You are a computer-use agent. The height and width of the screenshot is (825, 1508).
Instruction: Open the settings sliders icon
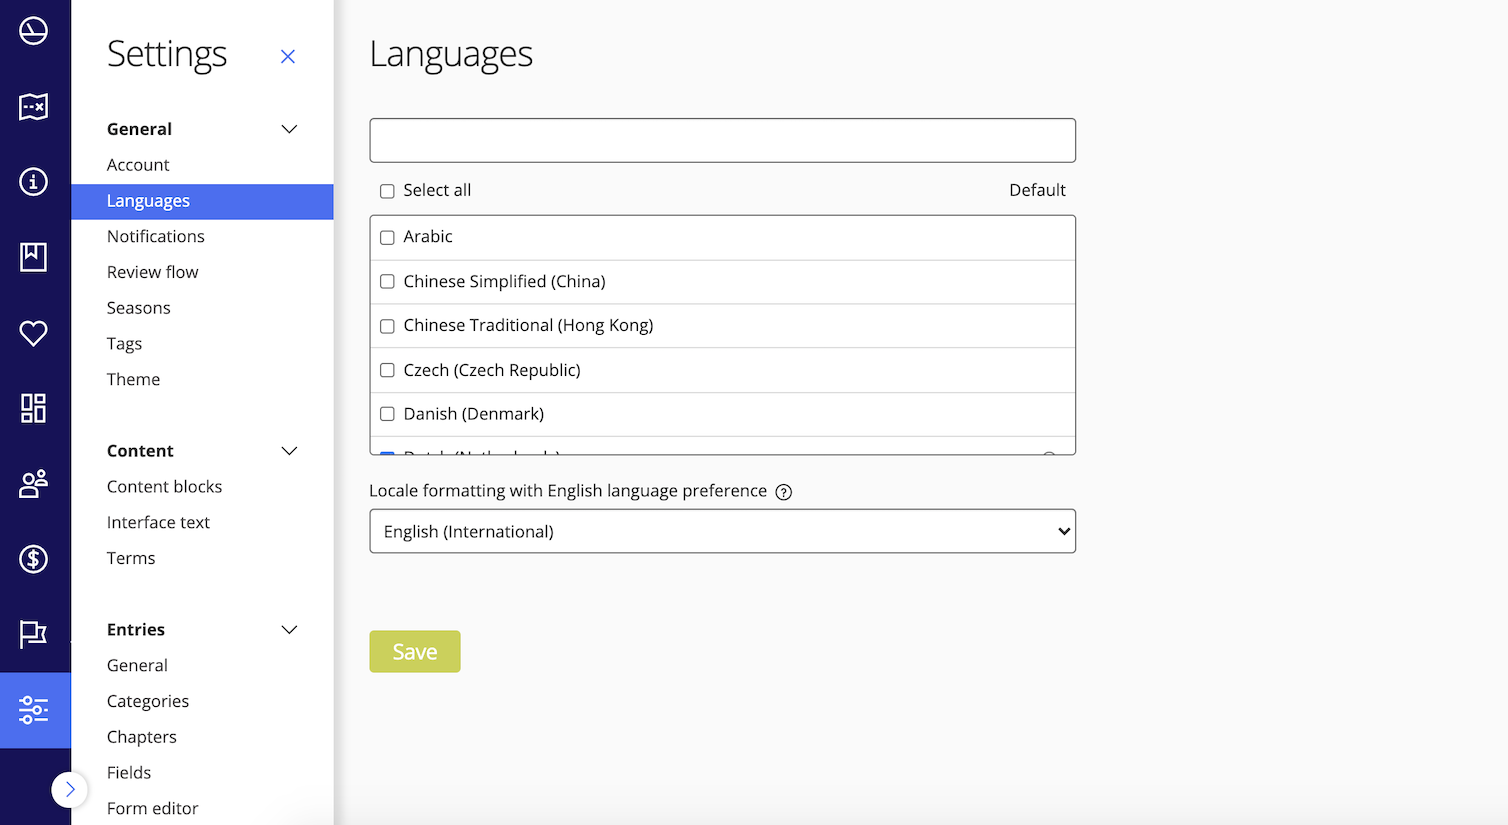33,710
